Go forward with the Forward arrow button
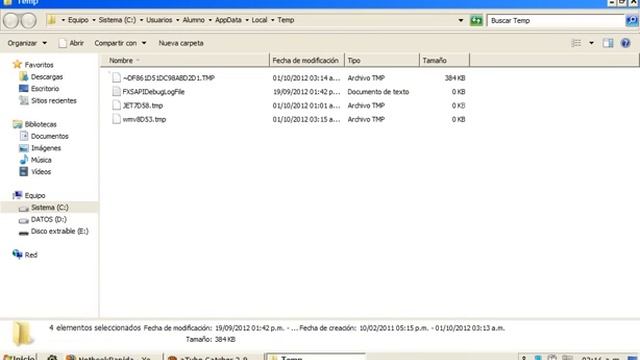This screenshot has width=640, height=360. [x=29, y=20]
